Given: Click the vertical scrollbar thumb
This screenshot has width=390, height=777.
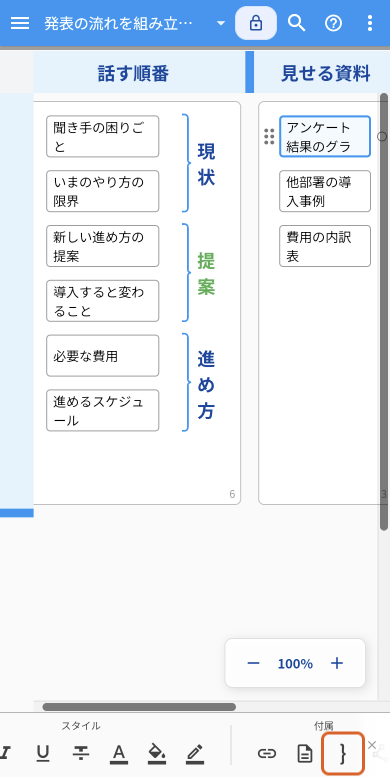Looking at the screenshot, I should click(384, 311).
